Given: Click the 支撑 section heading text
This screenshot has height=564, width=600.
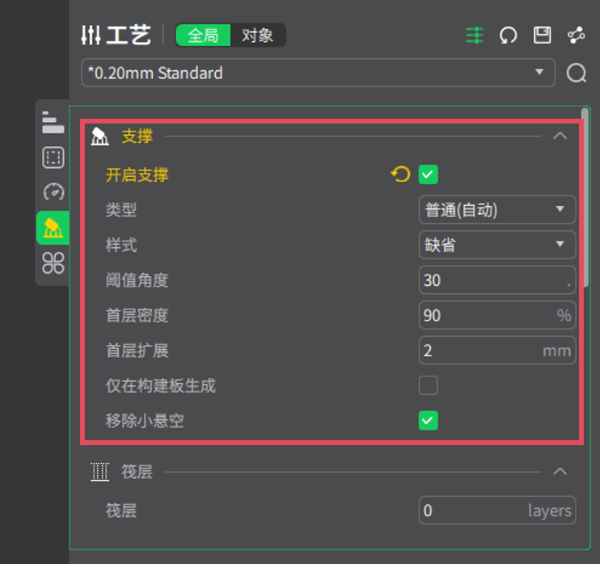Looking at the screenshot, I should (137, 136).
